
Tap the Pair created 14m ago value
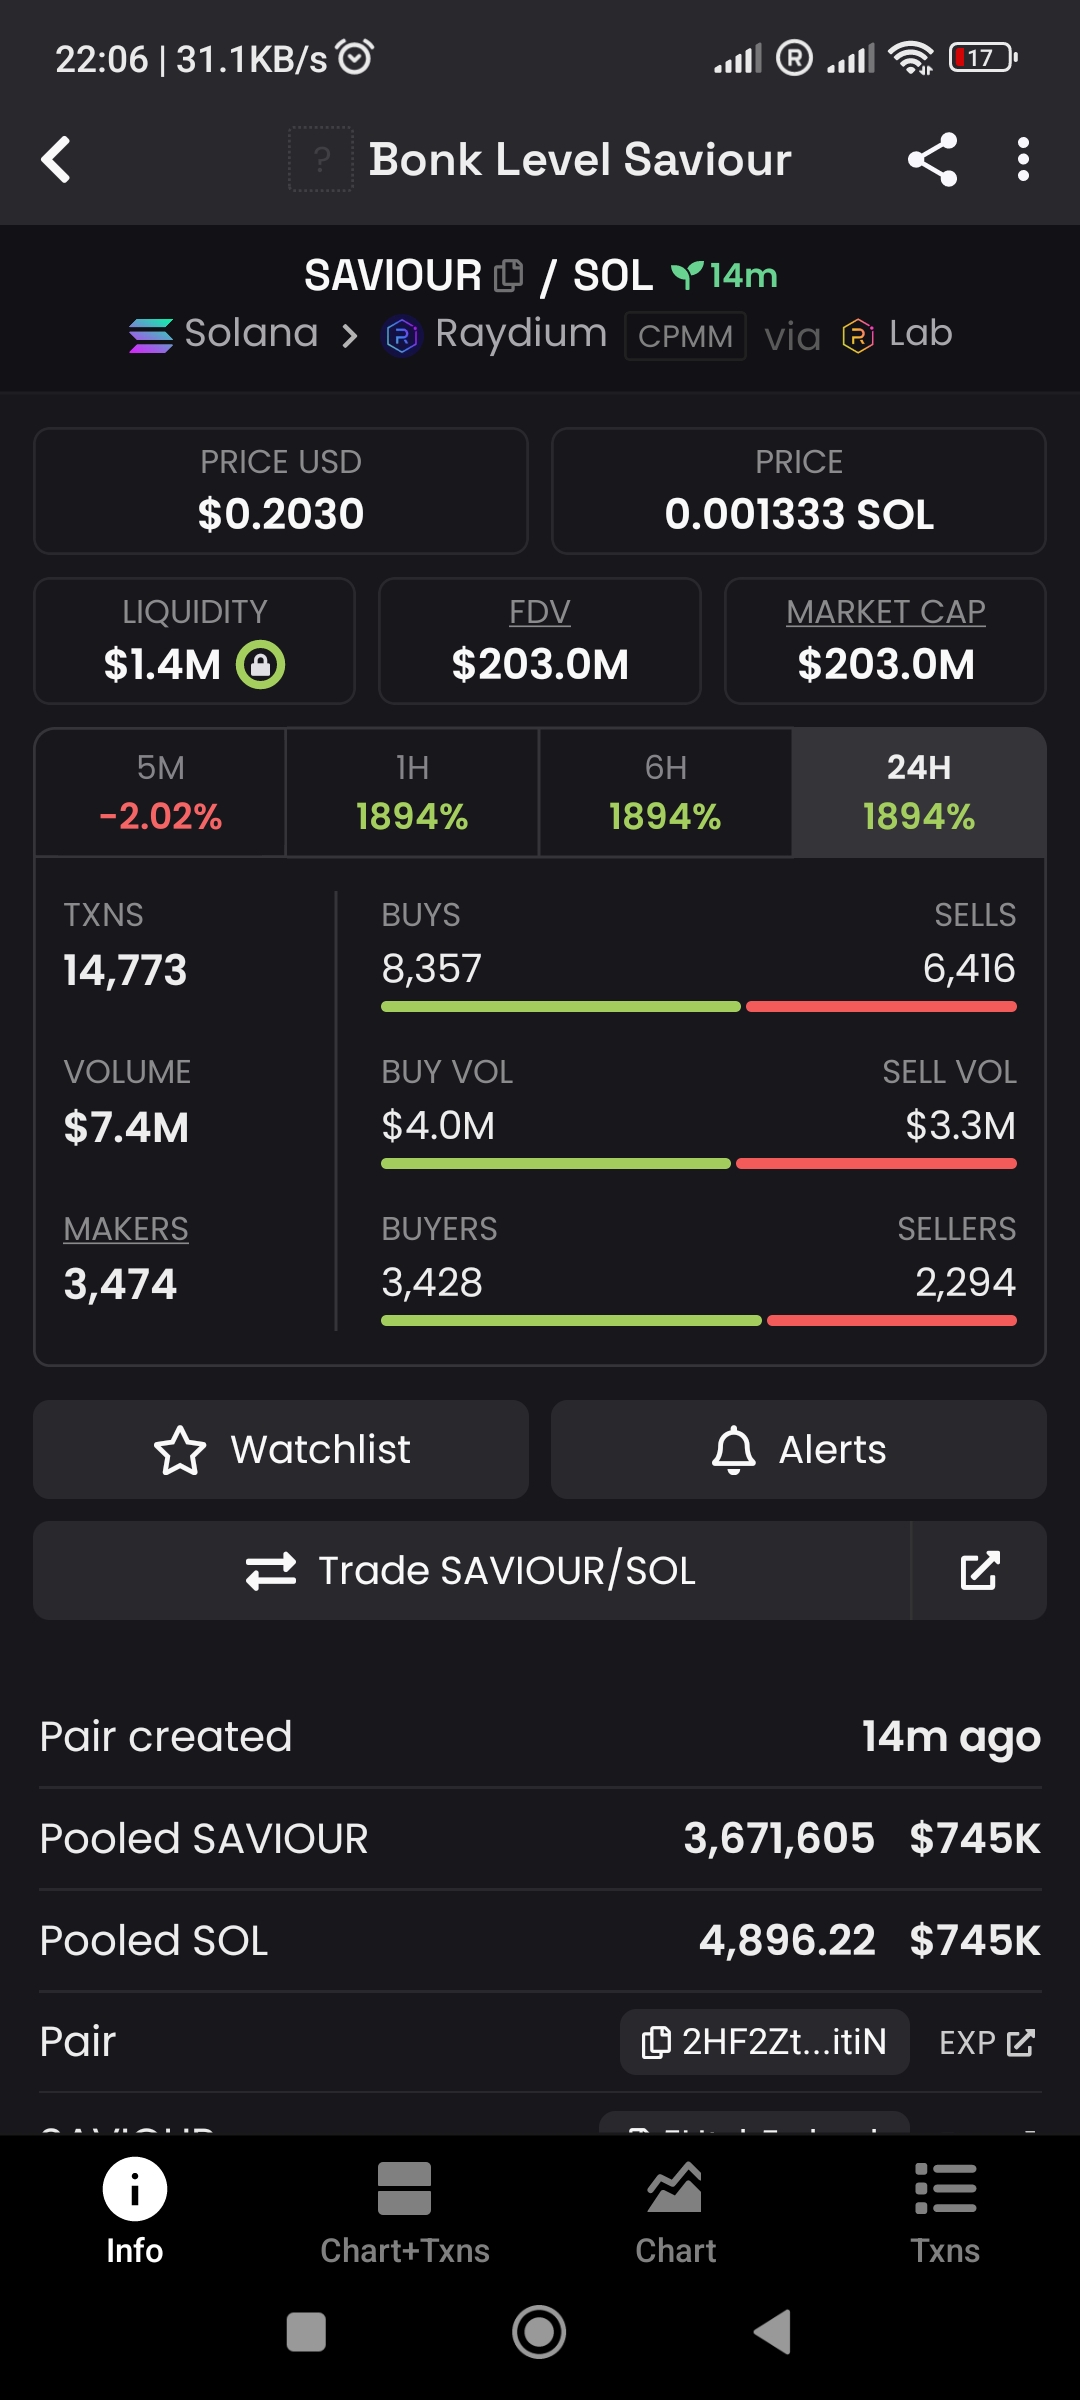[x=951, y=1737]
